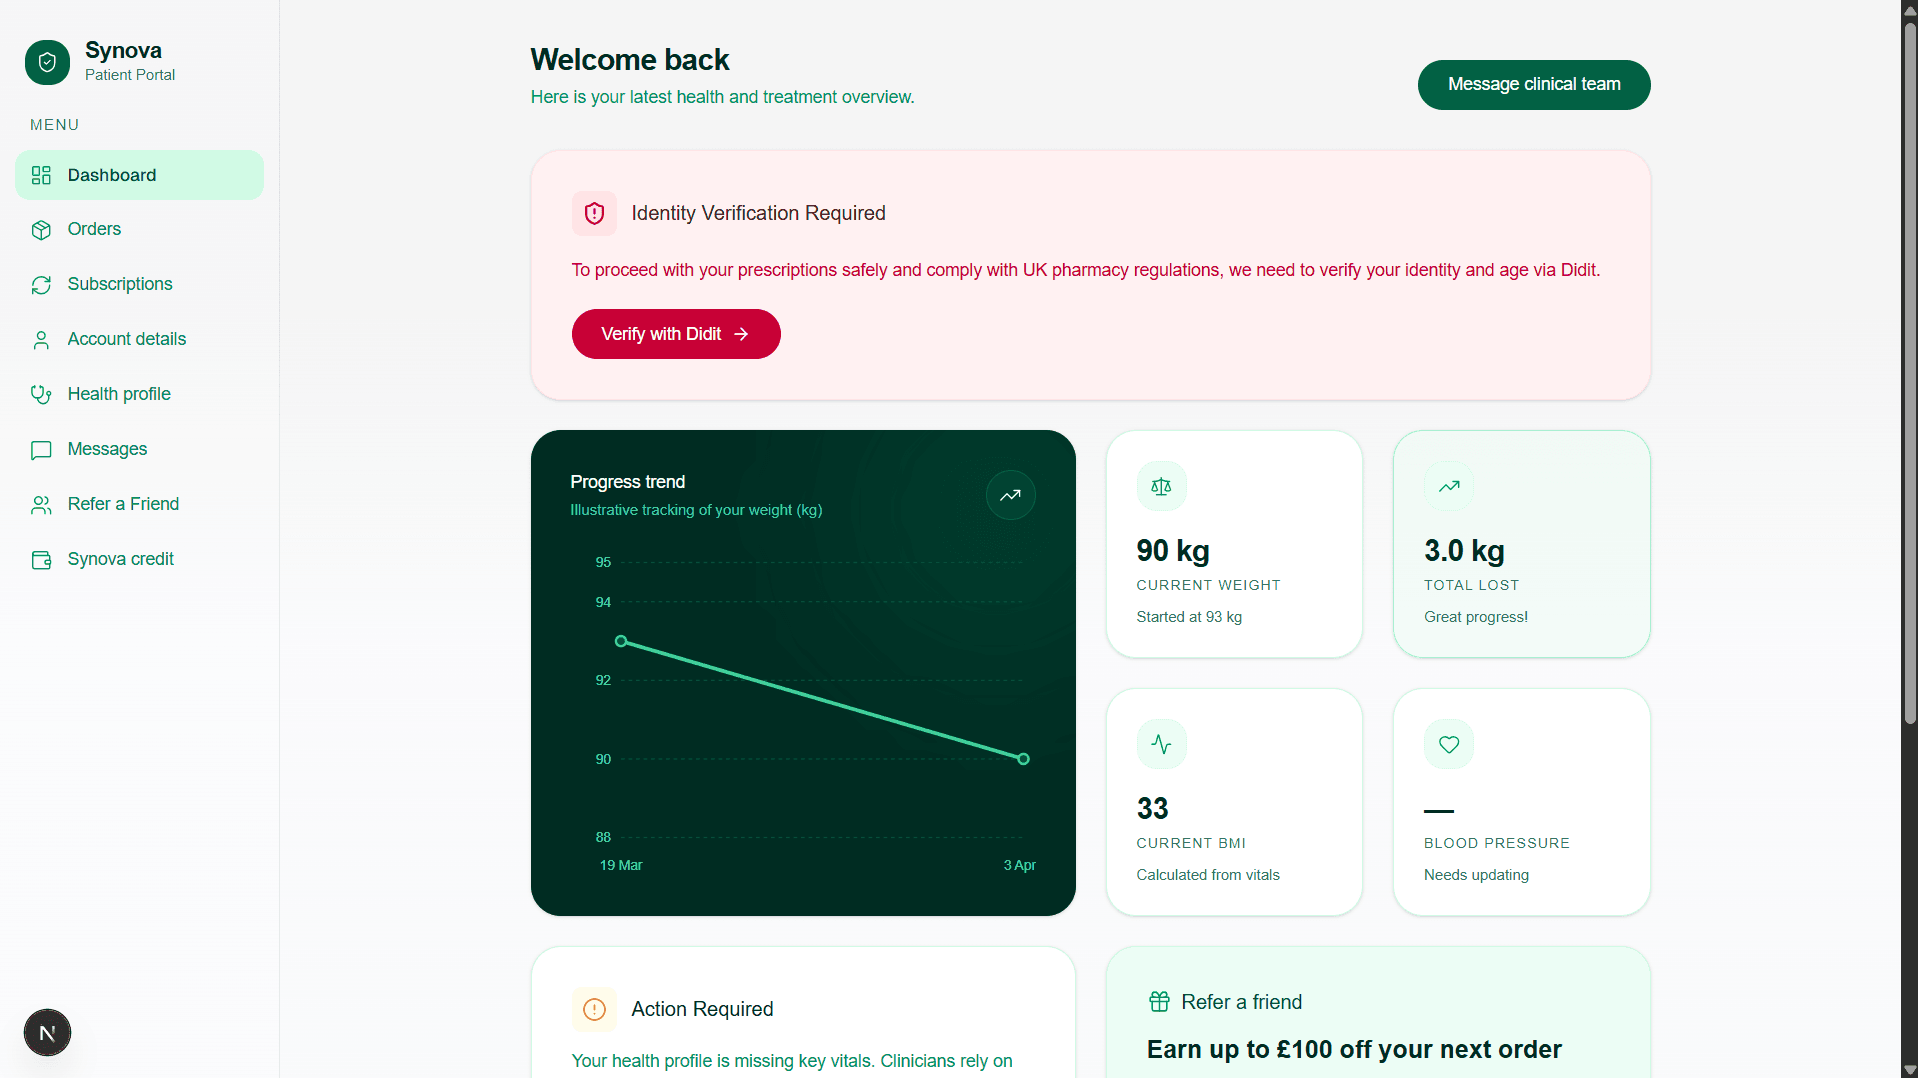Click the Message clinical team button
The image size is (1918, 1078).
tap(1534, 84)
